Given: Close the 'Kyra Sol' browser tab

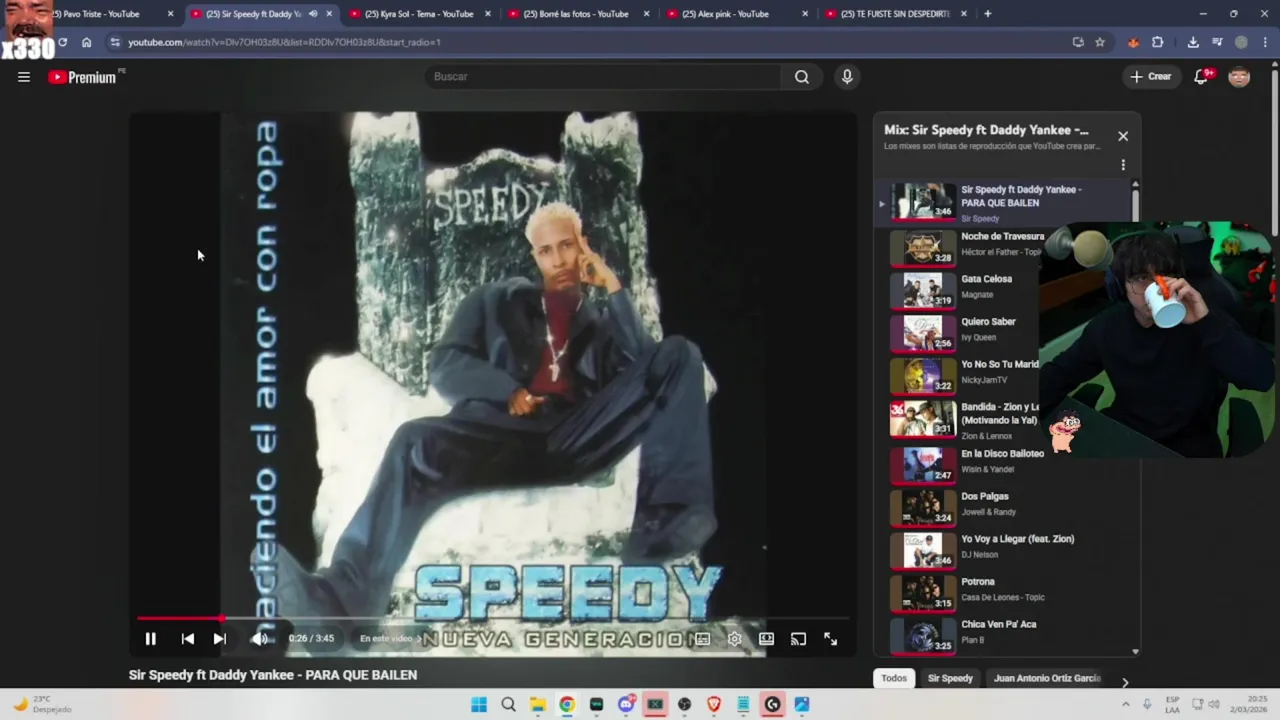Looking at the screenshot, I should pos(487,14).
